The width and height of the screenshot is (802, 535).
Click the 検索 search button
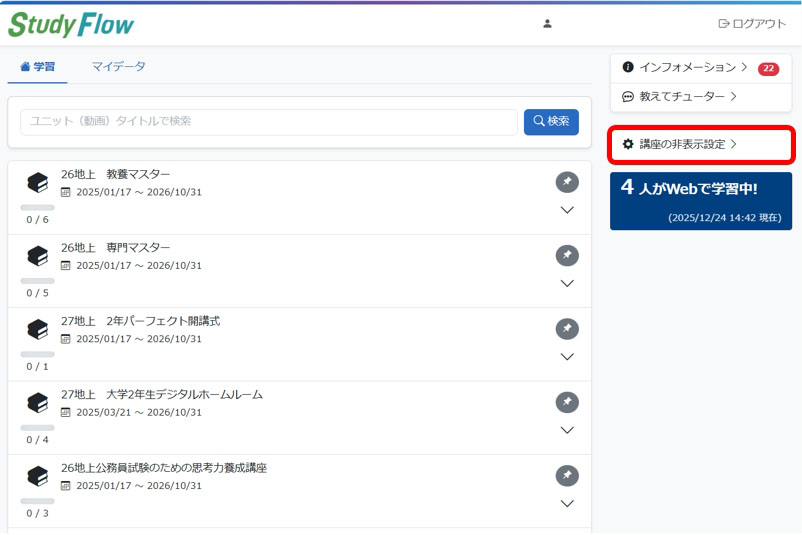pyautogui.click(x=551, y=122)
